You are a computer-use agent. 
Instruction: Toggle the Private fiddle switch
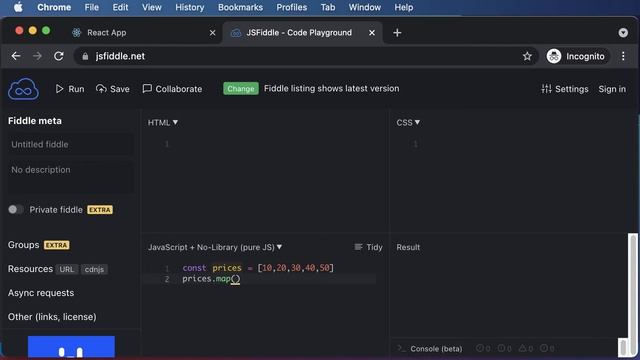(16, 210)
